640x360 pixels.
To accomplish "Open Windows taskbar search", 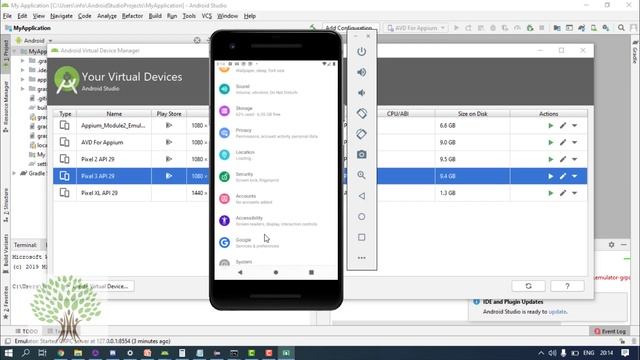I will [25, 353].
